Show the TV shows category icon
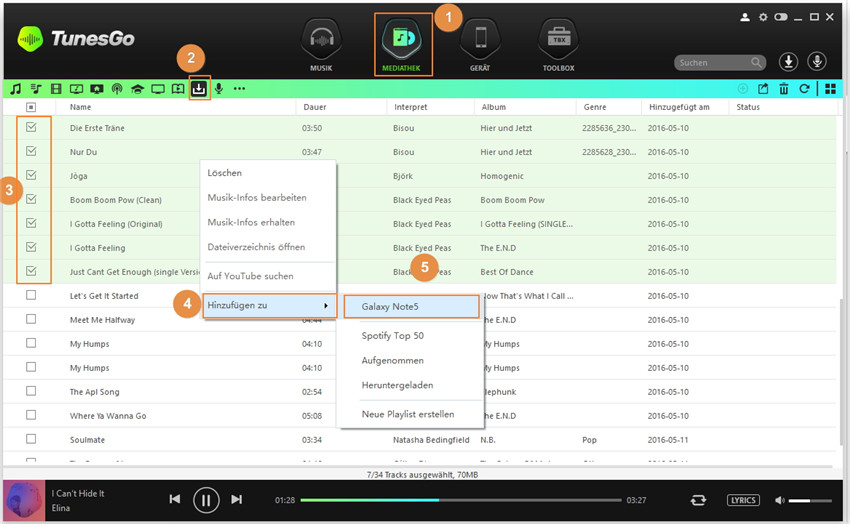The image size is (850, 524). click(x=158, y=89)
